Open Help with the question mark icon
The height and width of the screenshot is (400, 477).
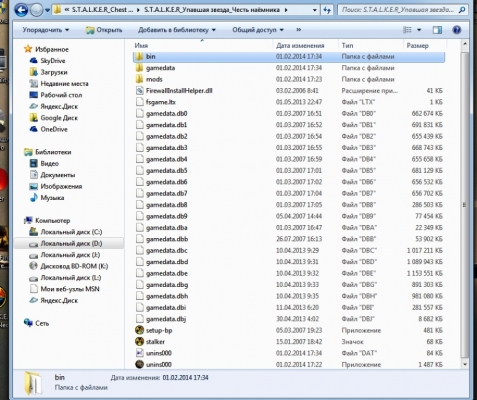click(457, 30)
